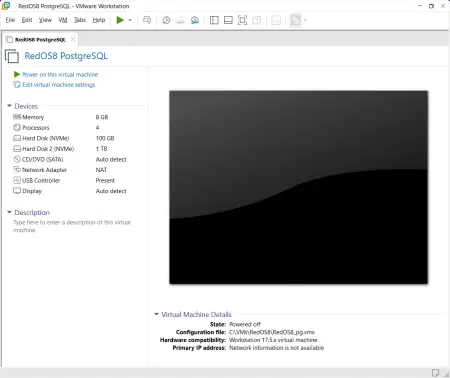Click the settings icon beside Edit virtual machine
Image resolution: width=450 pixels, height=378 pixels.
point(17,85)
